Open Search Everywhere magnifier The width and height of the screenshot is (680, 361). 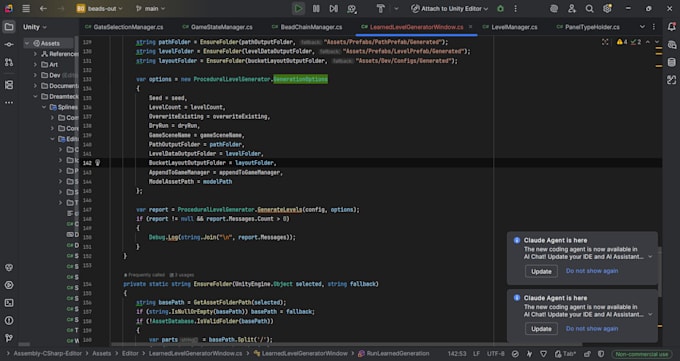click(589, 8)
